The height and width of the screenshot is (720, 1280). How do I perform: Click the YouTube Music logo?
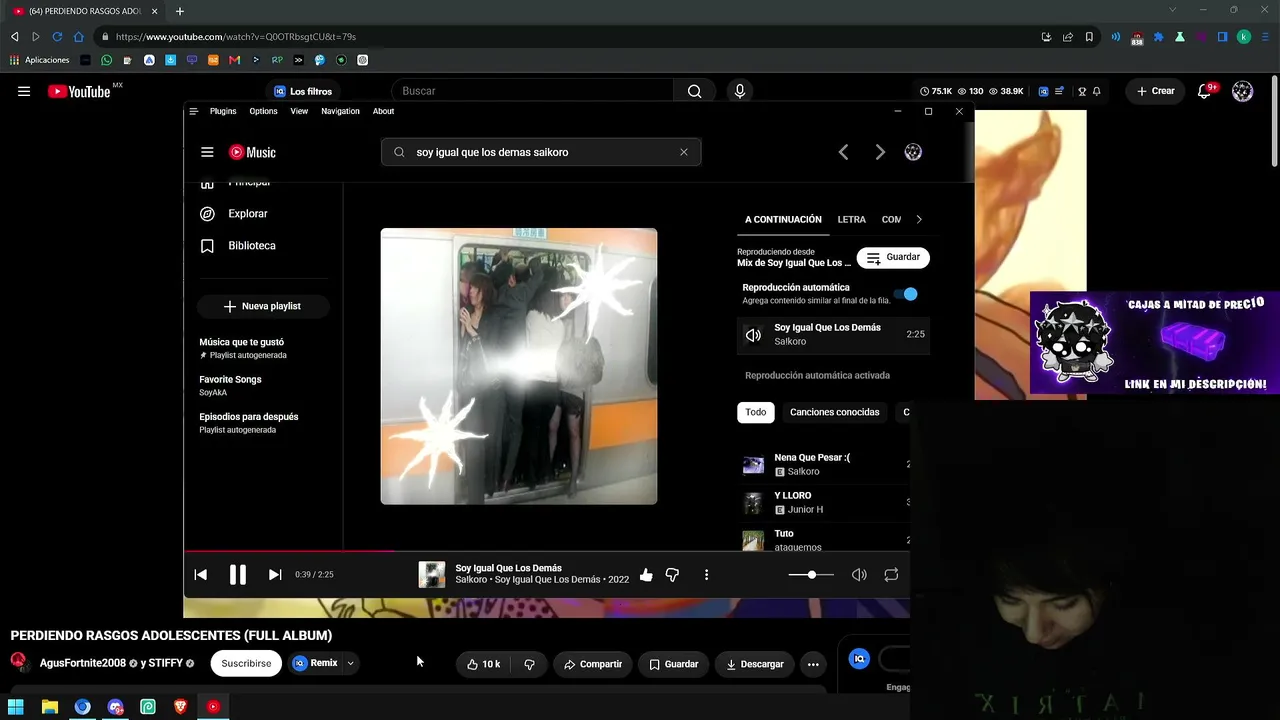(252, 152)
